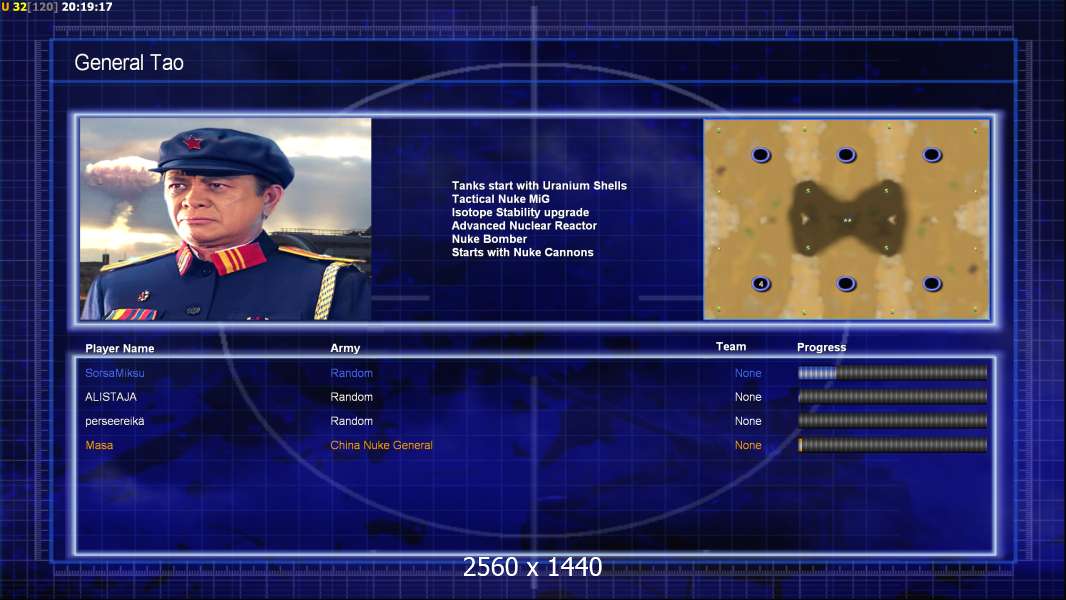The width and height of the screenshot is (1066, 600).
Task: Click the Player Name column header
Action: [x=120, y=349]
